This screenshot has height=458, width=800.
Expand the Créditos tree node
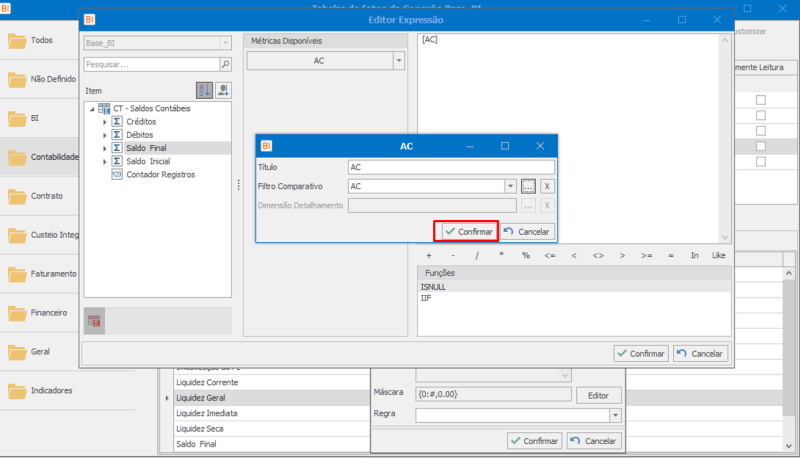pyautogui.click(x=105, y=122)
